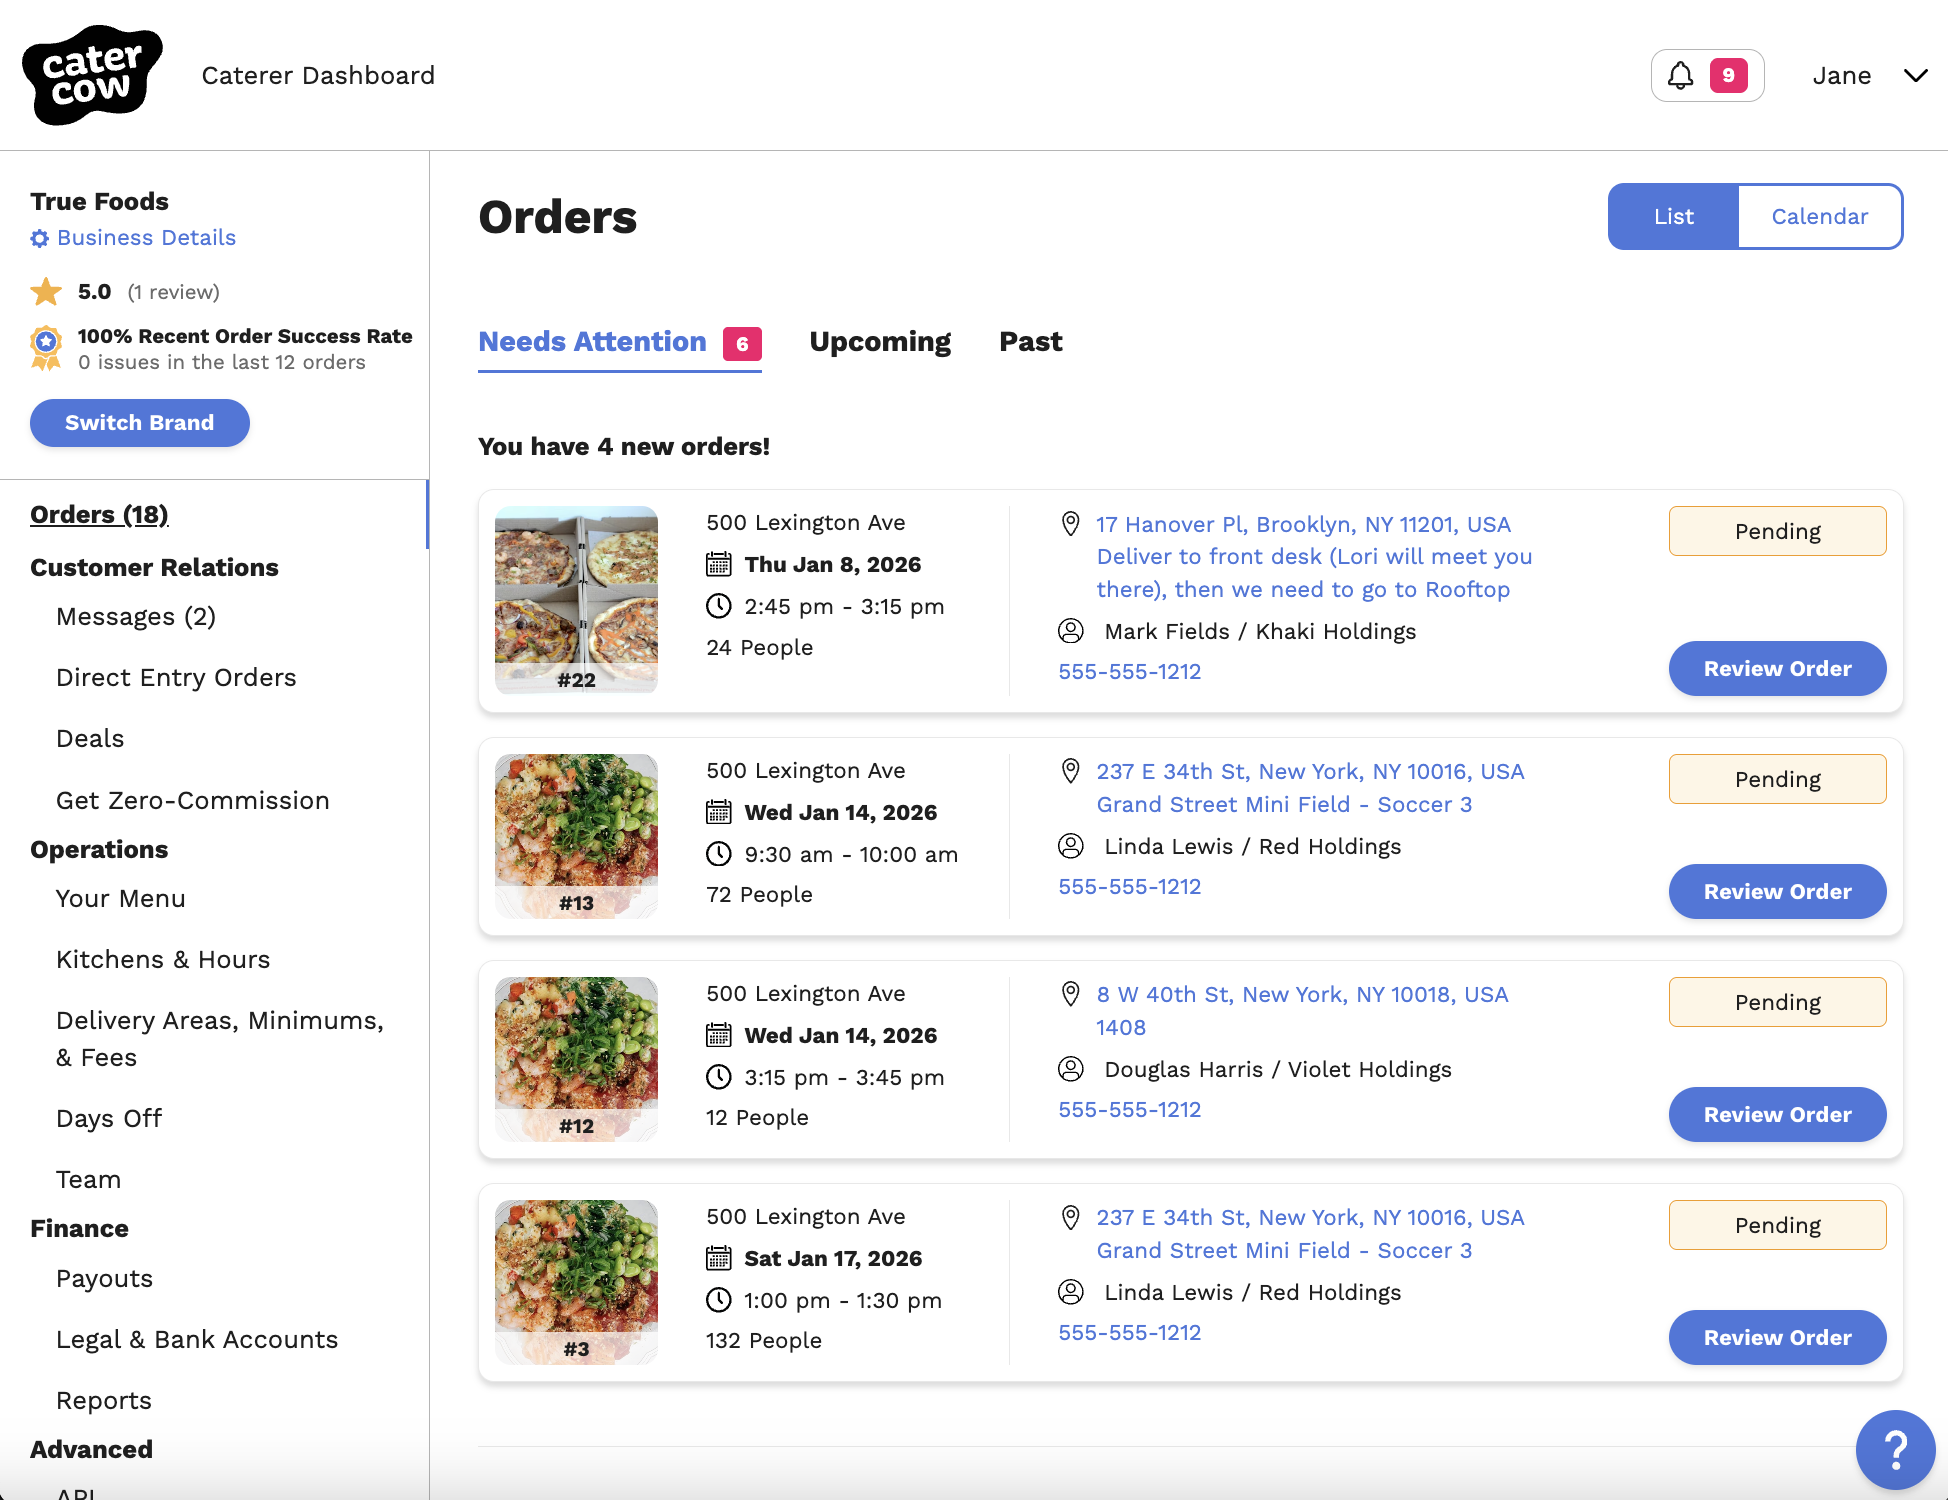Click Pending status badge on order #12
Image resolution: width=1948 pixels, height=1500 pixels.
1777,1002
